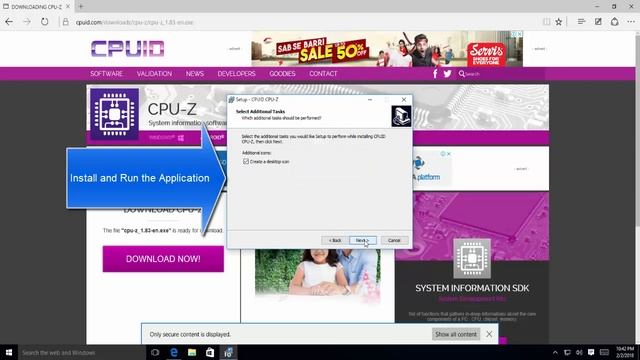Click the Edge share icon
The width and height of the screenshot is (640, 360).
[615, 22]
